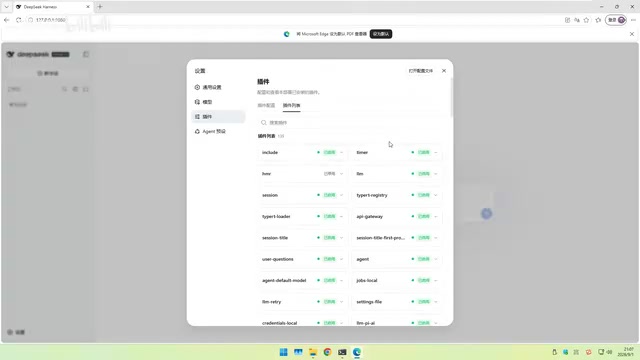640x360 pixels.
Task: Open the Edge three-dots menu
Action: tap(633, 20)
